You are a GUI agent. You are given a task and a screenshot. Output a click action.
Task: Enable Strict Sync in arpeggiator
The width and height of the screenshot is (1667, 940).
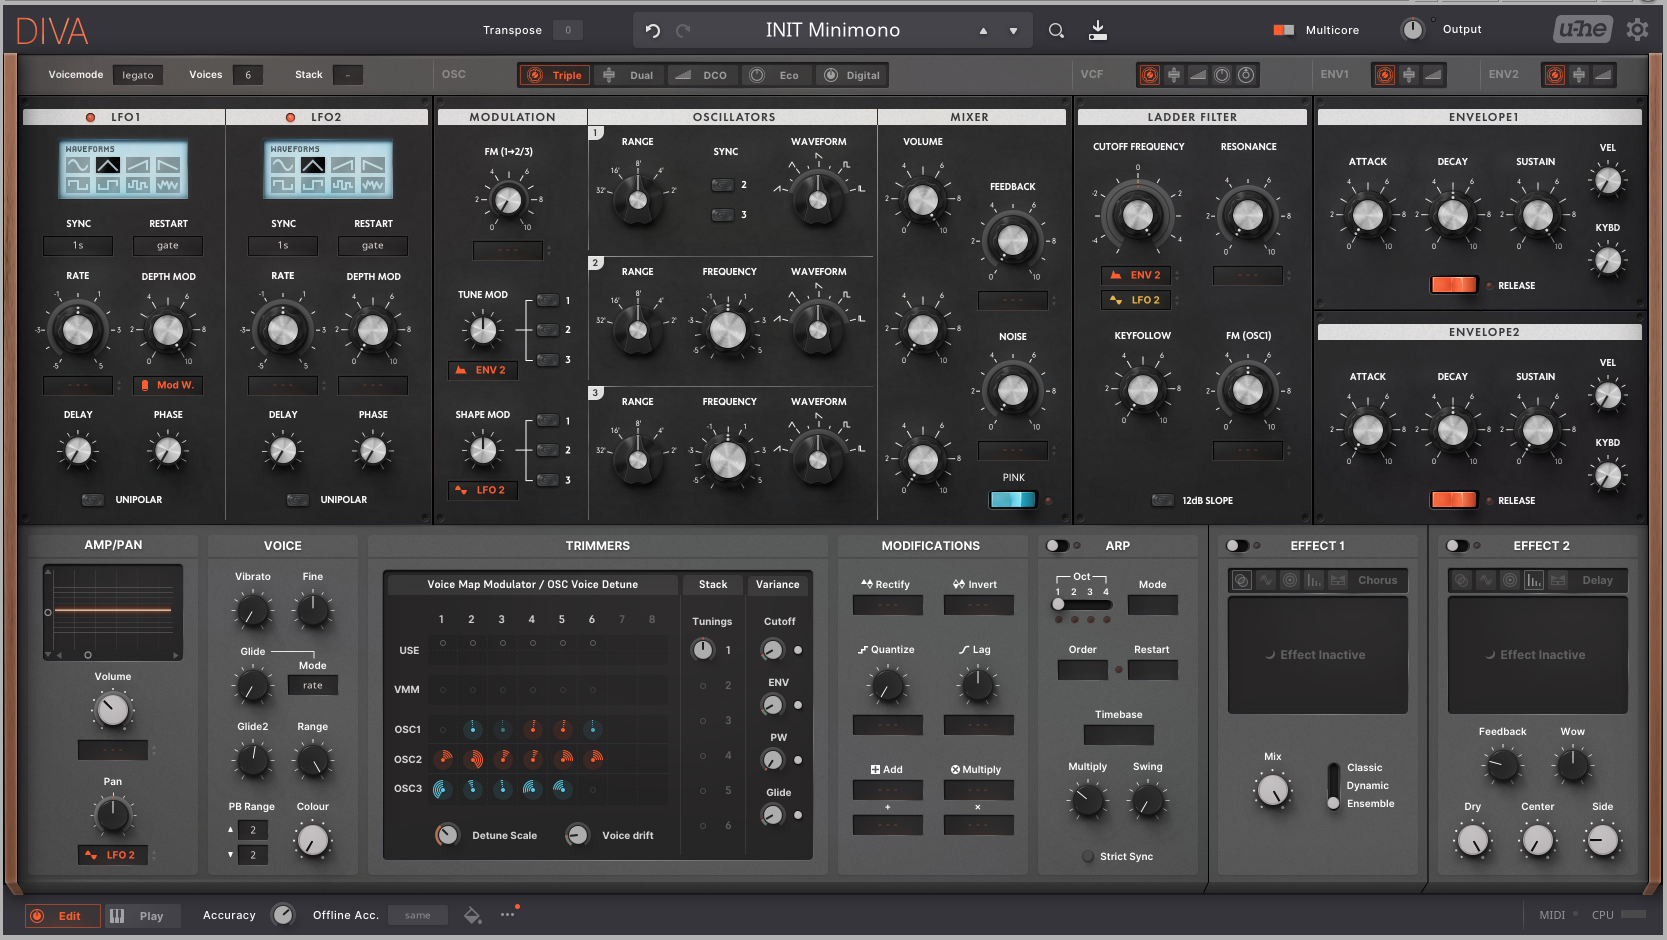click(1088, 857)
